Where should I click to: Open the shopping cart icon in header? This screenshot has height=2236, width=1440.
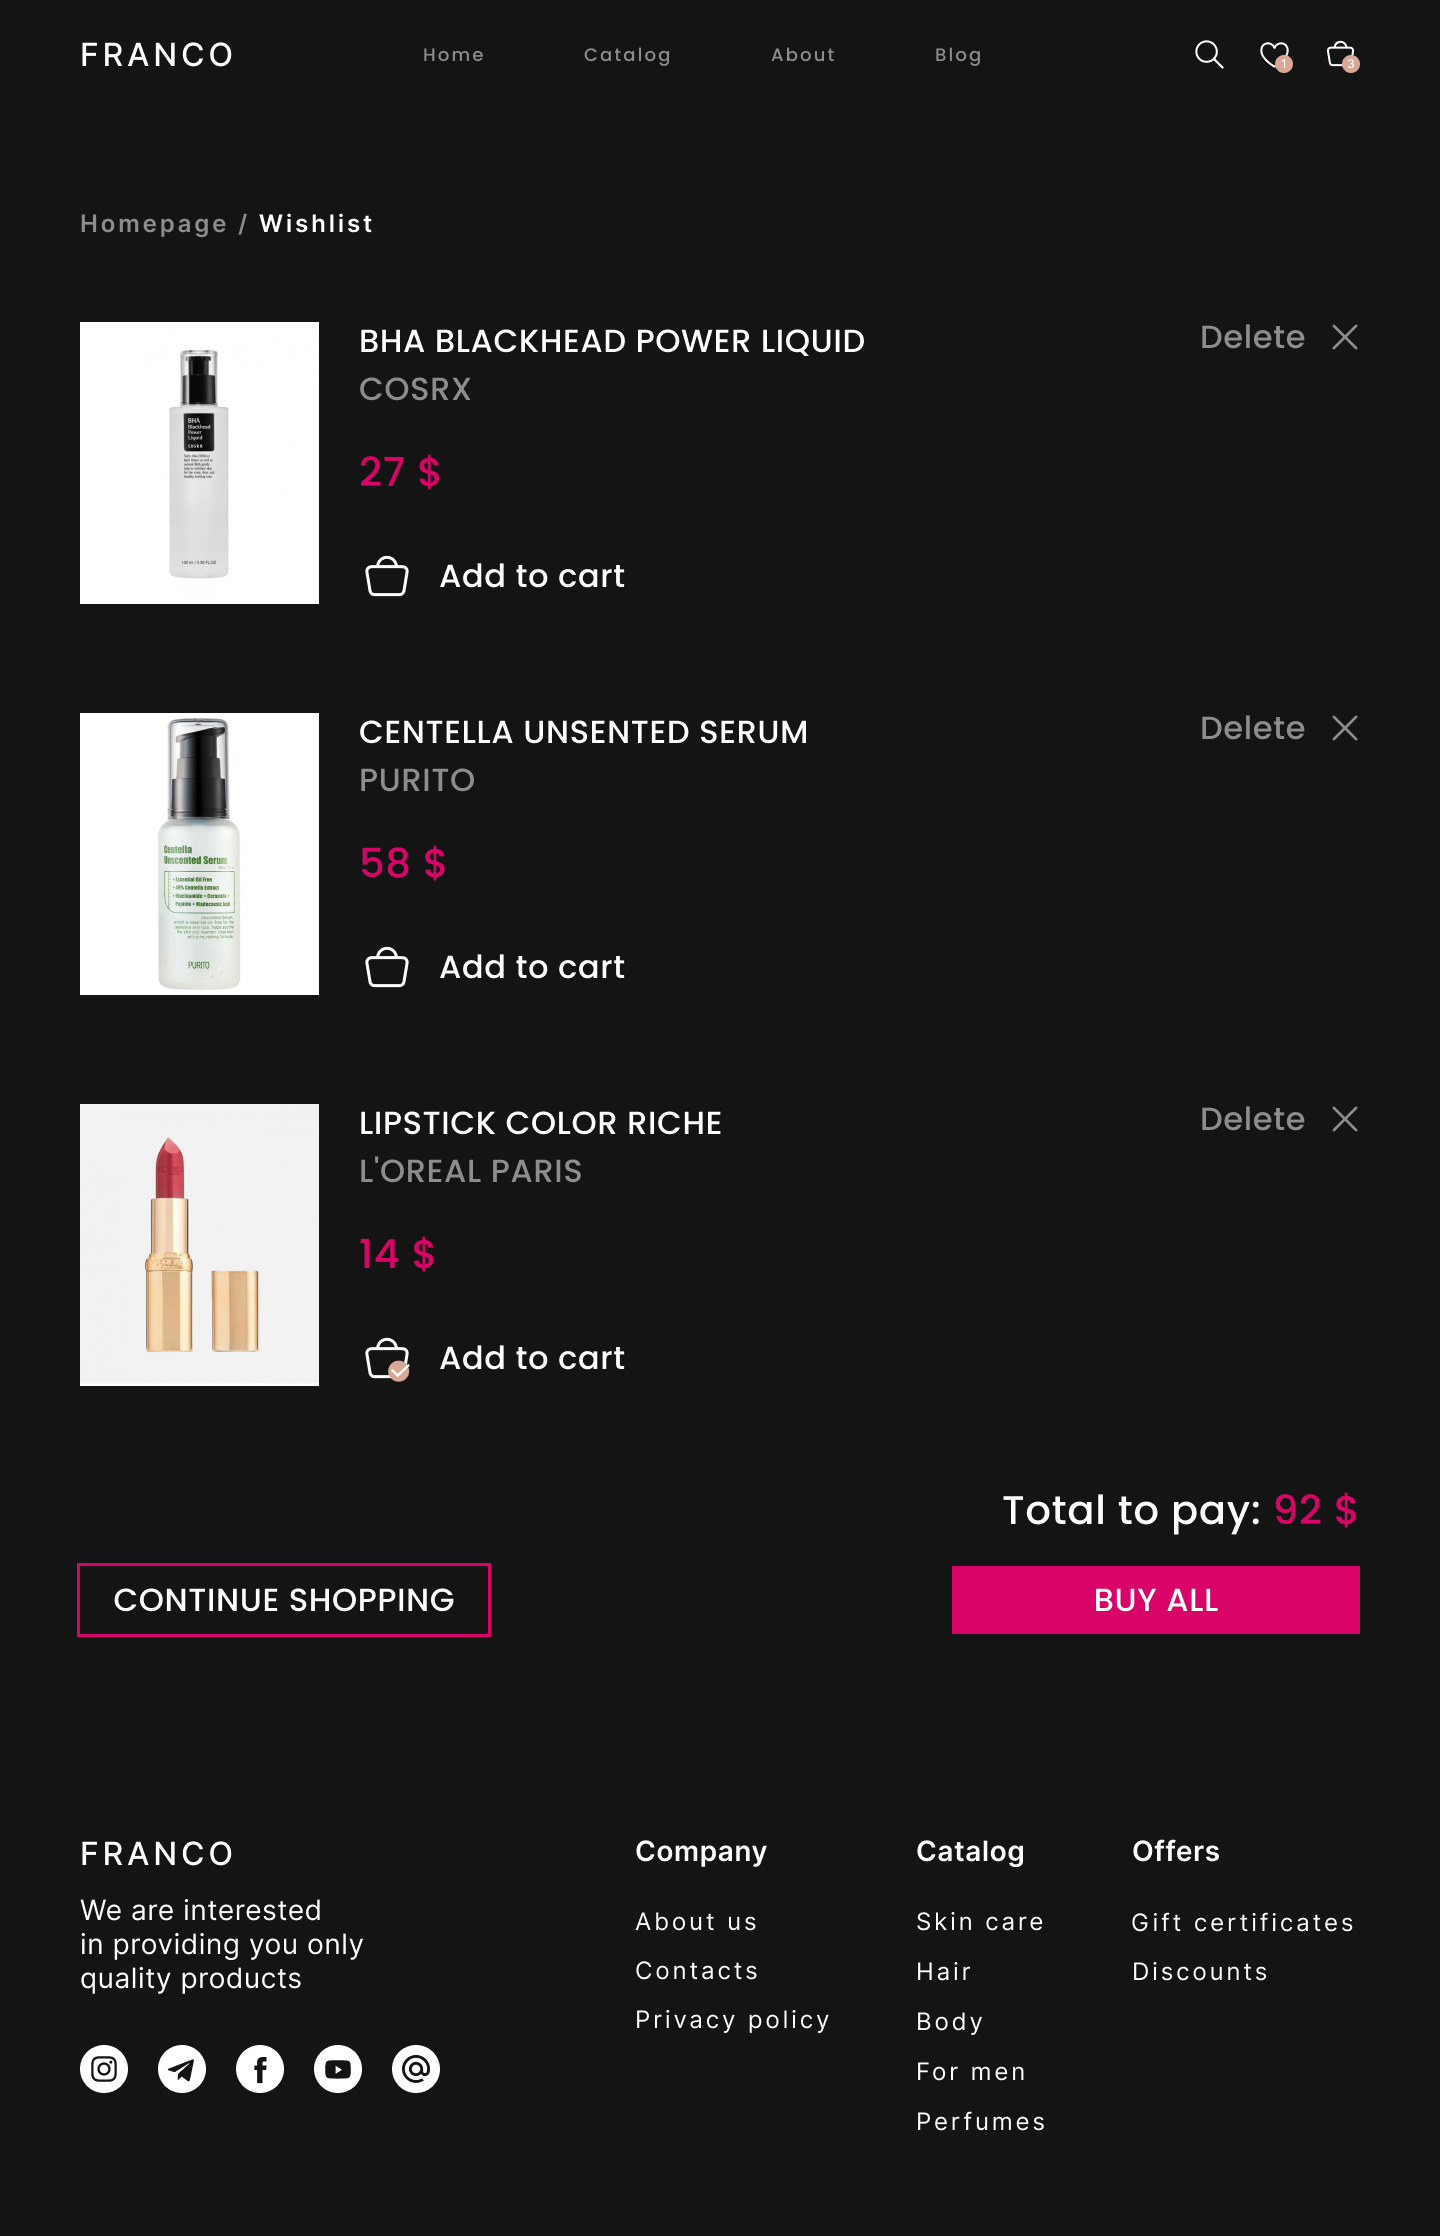1340,54
